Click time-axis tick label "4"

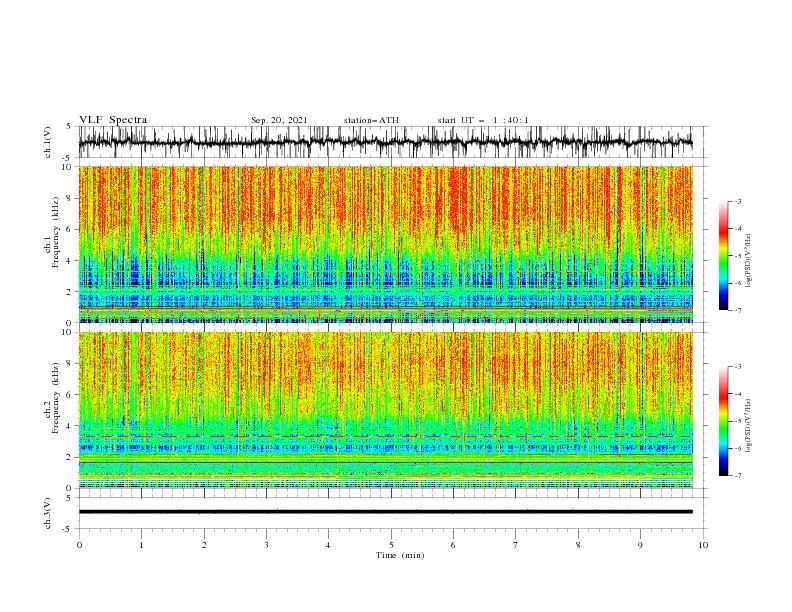(x=328, y=545)
